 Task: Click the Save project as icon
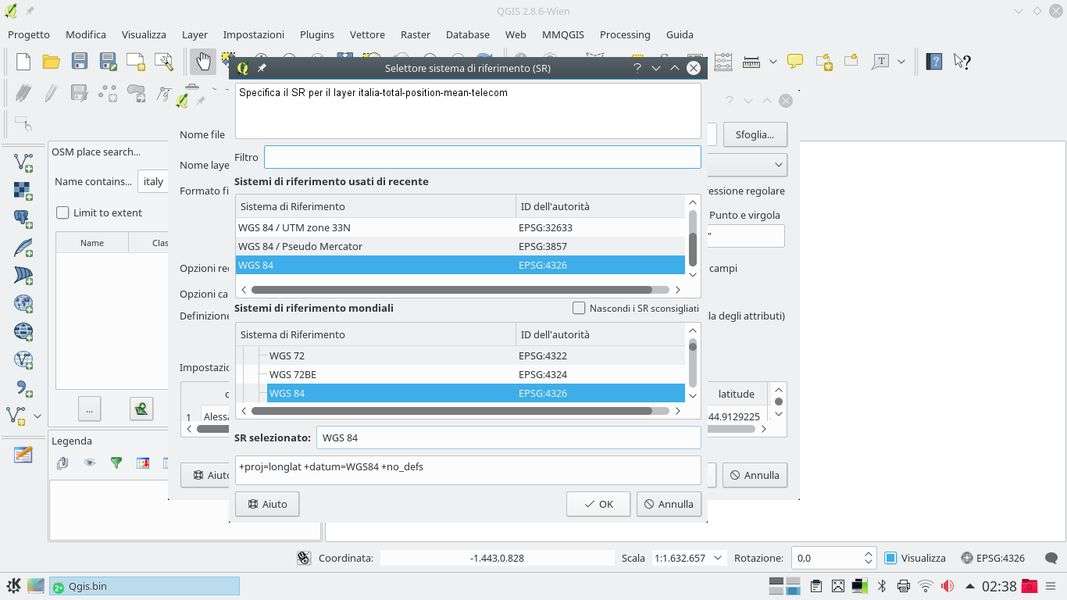click(108, 61)
